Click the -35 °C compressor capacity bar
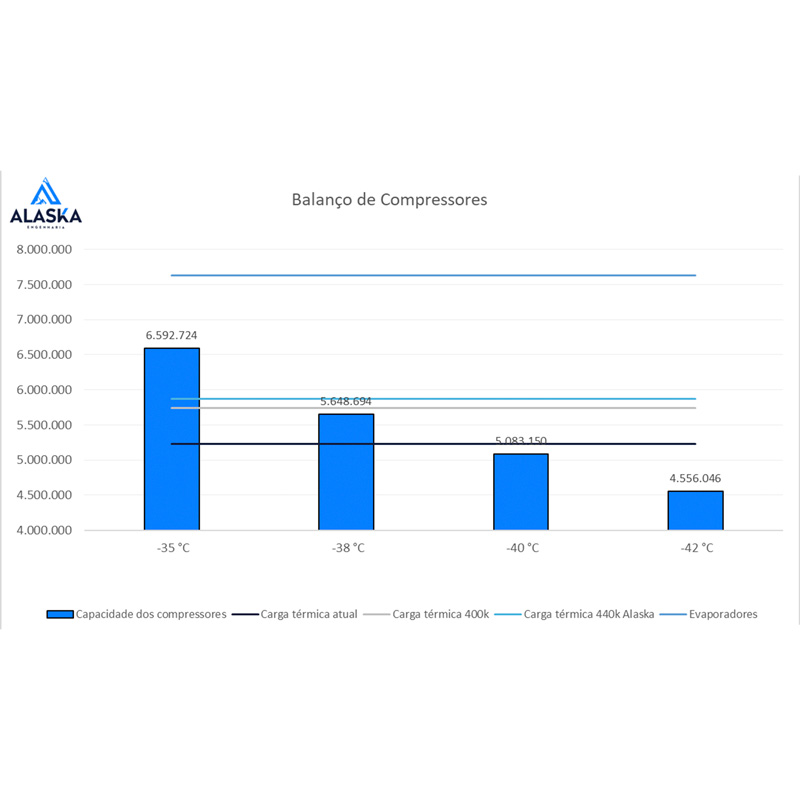 pyautogui.click(x=172, y=439)
